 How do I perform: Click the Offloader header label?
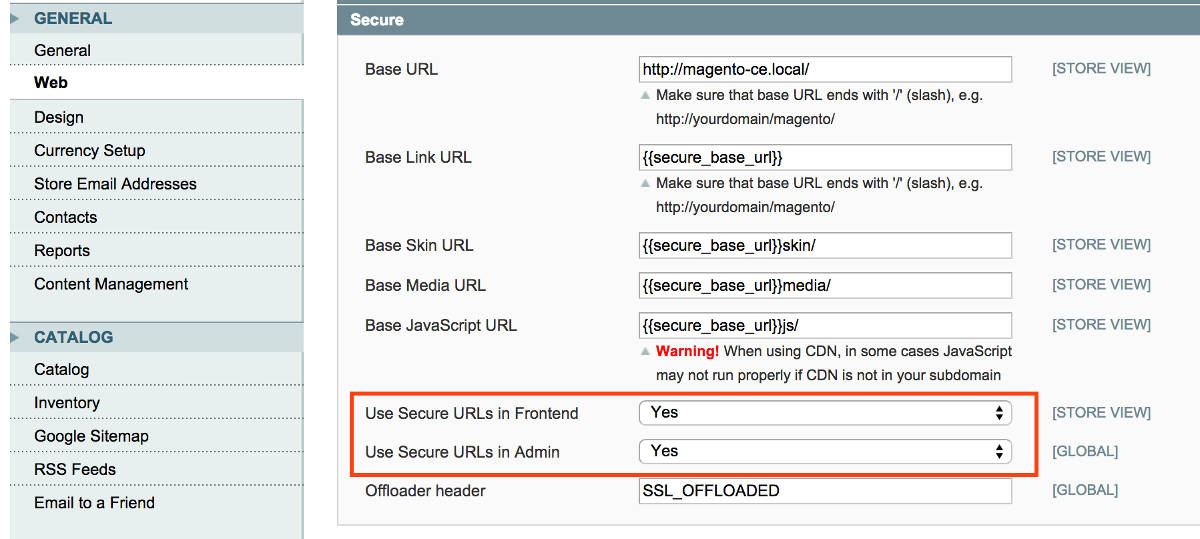[425, 491]
